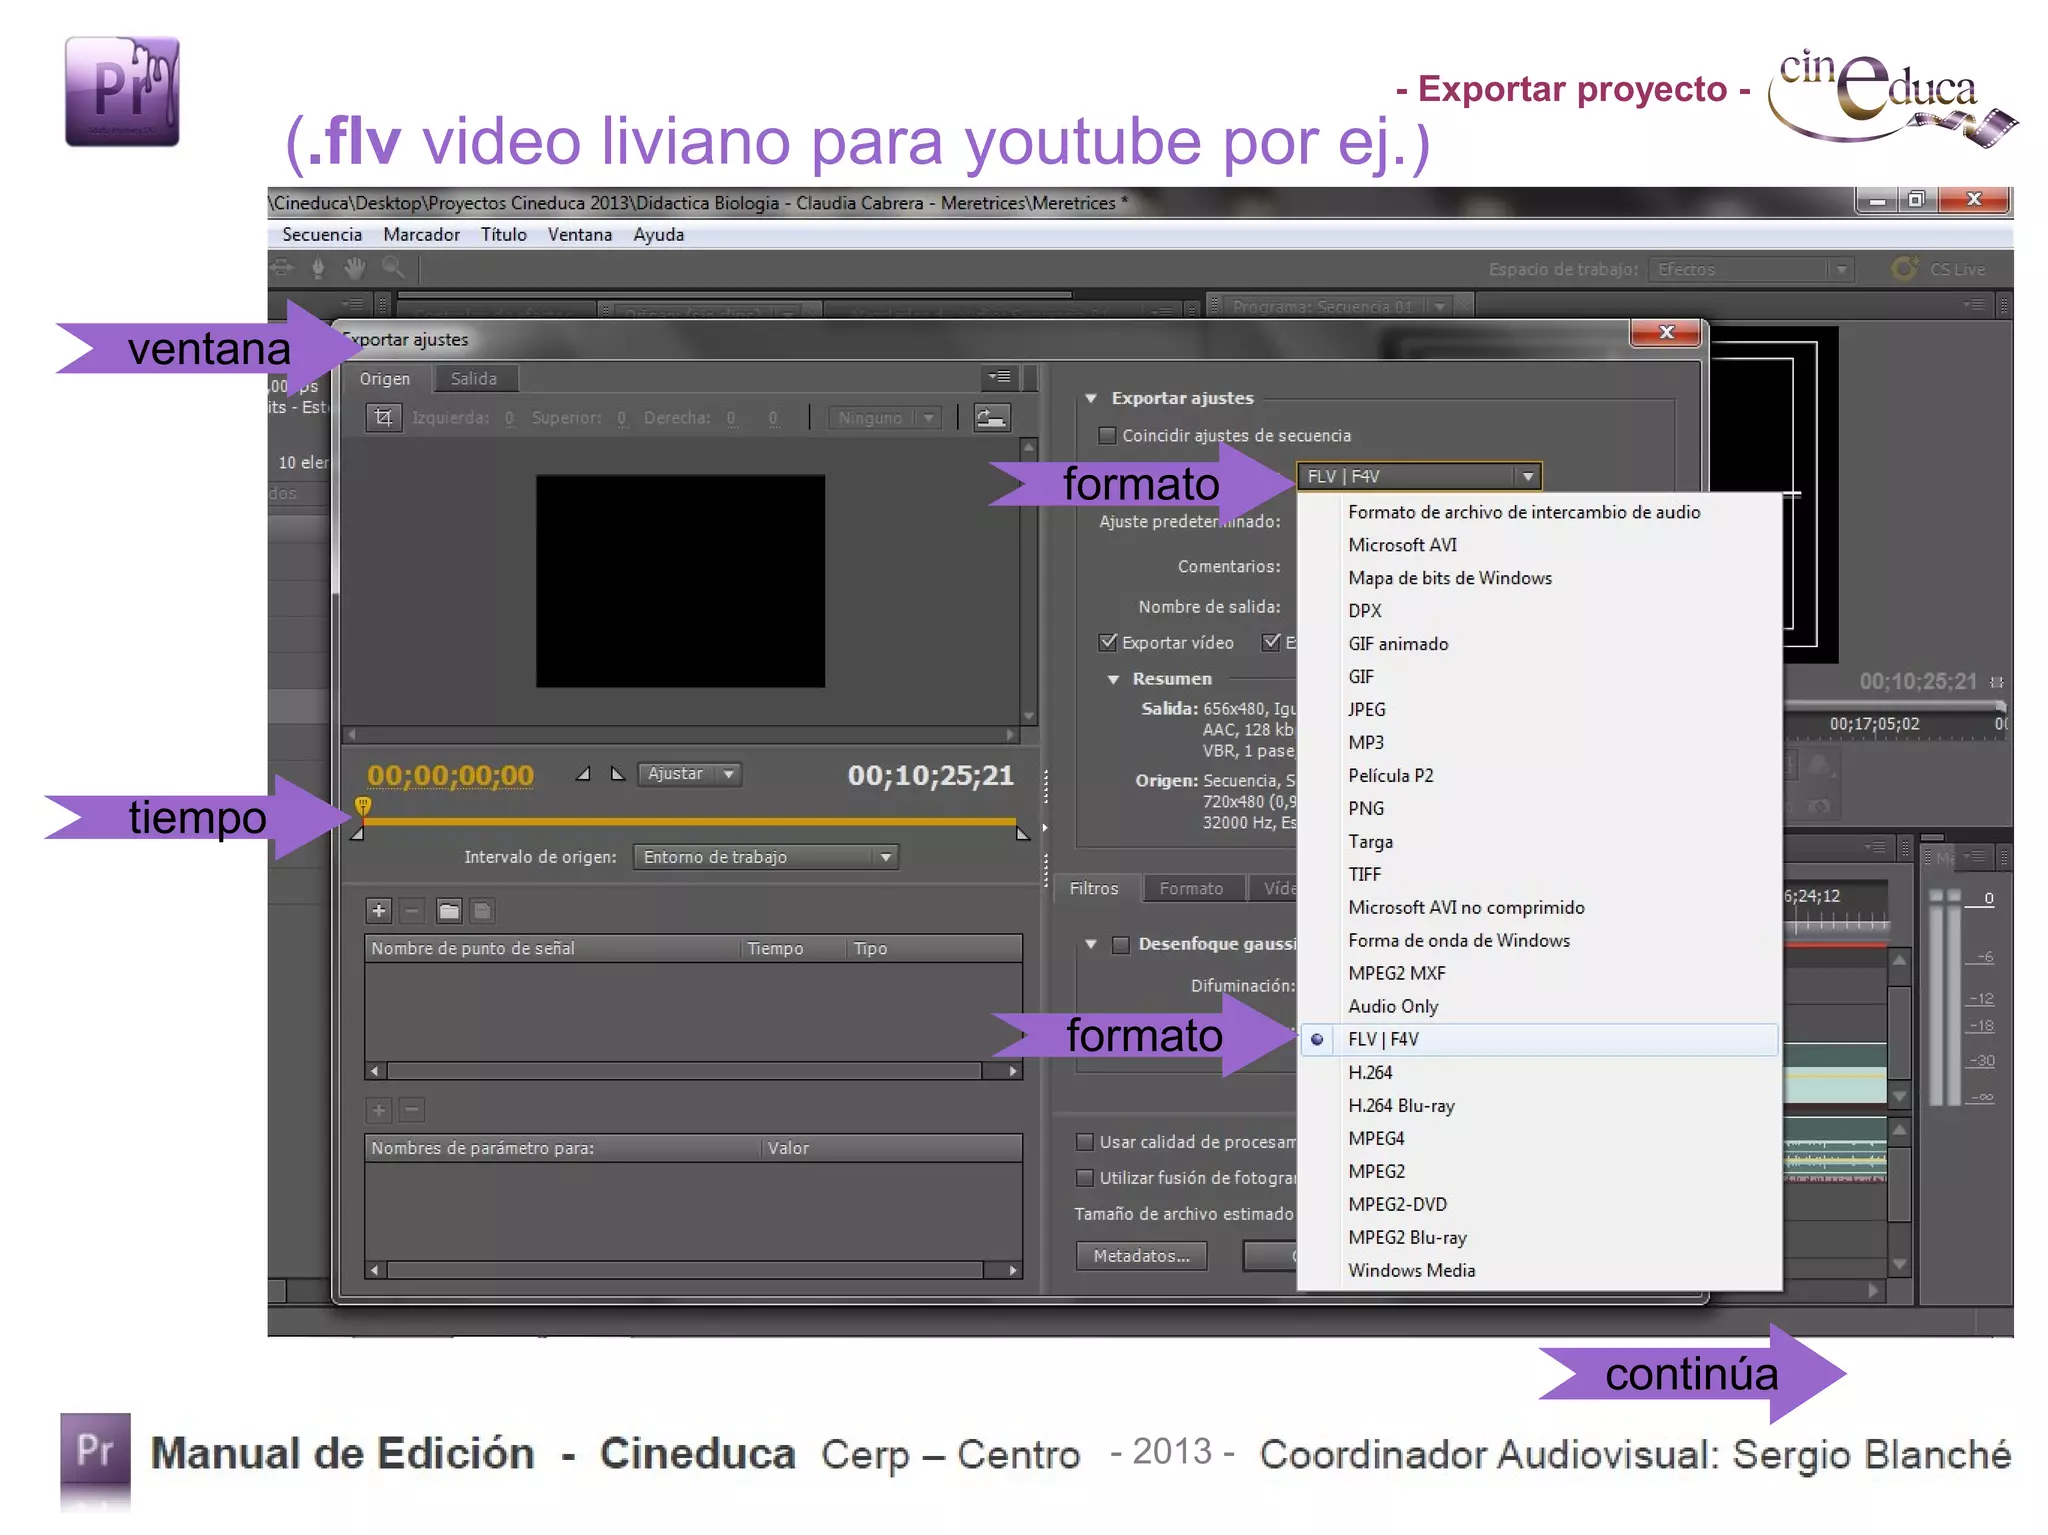Click the aspect ratio correction icon beside Ninguno
The height and width of the screenshot is (1535, 2048).
click(991, 418)
